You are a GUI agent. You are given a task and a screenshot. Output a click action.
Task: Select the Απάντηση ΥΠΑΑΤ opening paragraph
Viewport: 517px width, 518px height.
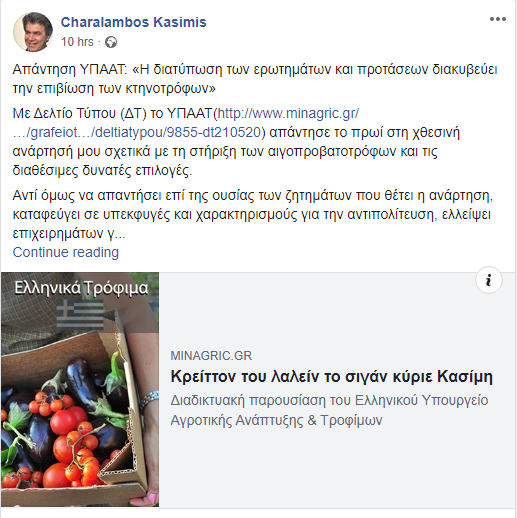point(255,79)
